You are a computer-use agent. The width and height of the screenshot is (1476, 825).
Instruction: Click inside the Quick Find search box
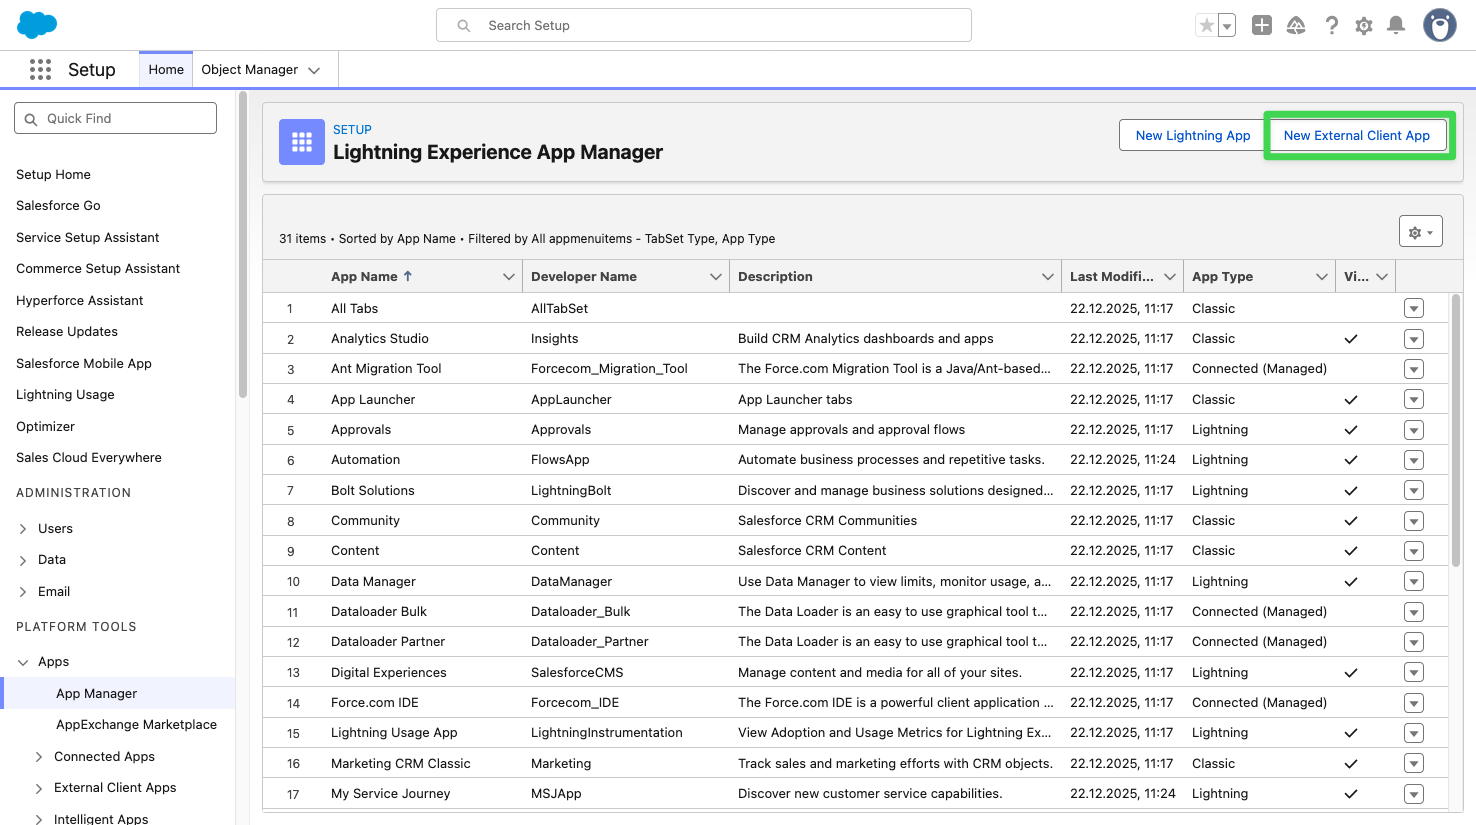(x=115, y=117)
